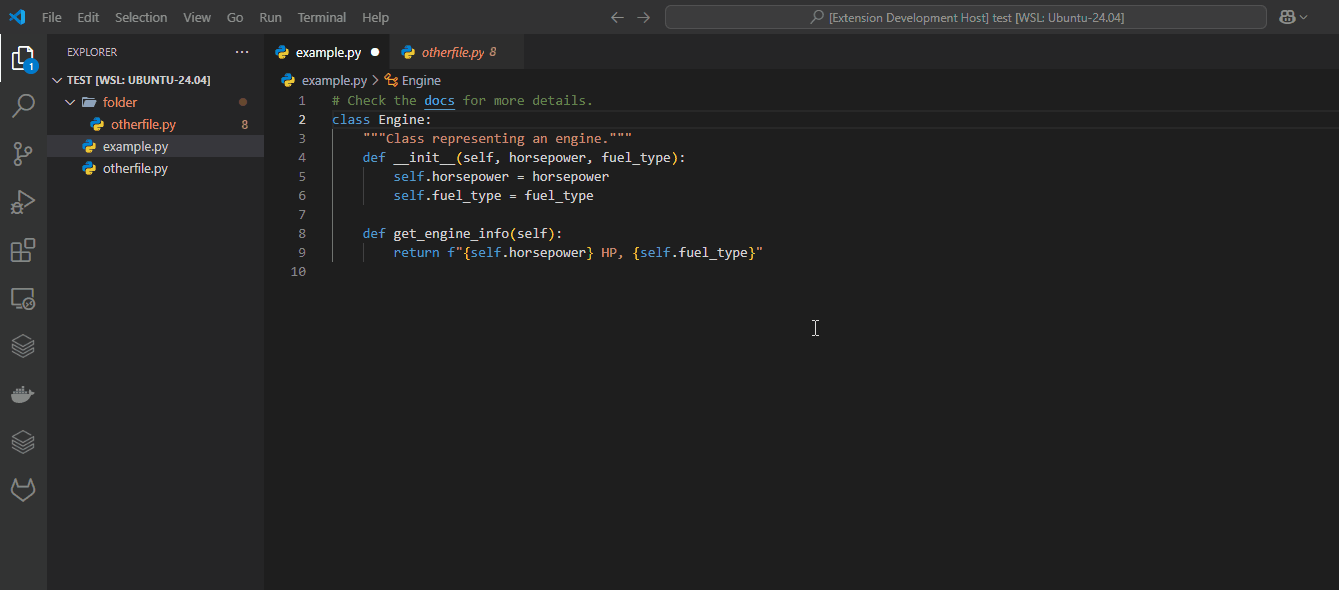Click Python icon on otherfile.py tab
The height and width of the screenshot is (590, 1339).
coord(408,52)
